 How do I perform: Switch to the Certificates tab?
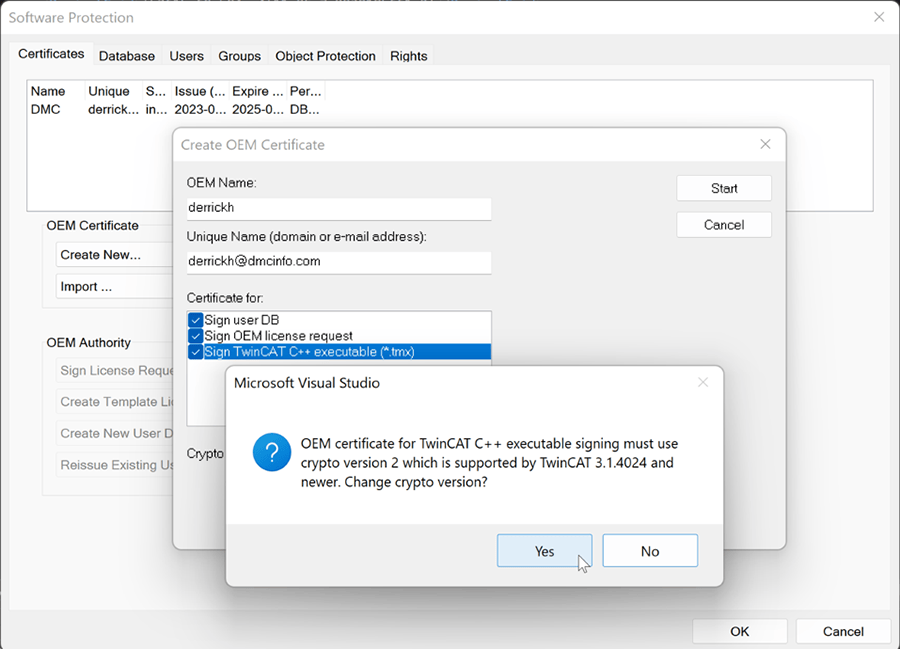(x=51, y=54)
